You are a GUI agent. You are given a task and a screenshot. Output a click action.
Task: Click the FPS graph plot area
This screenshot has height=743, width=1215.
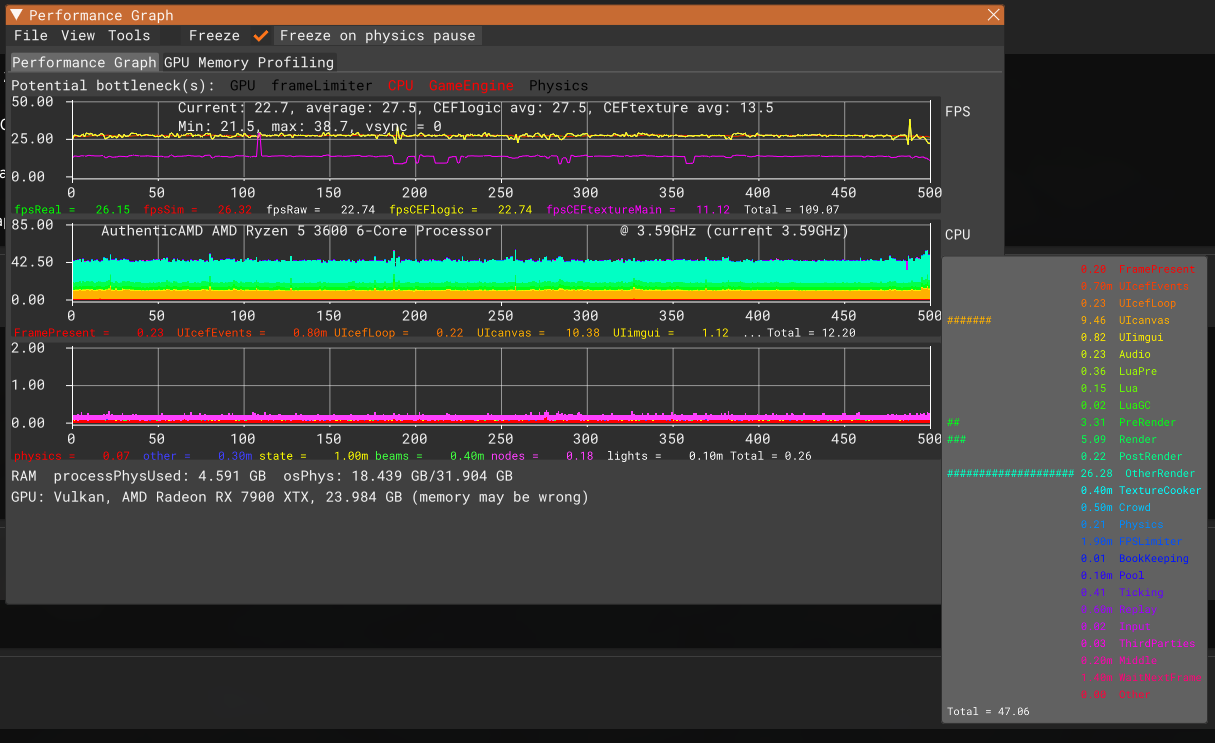(x=501, y=139)
